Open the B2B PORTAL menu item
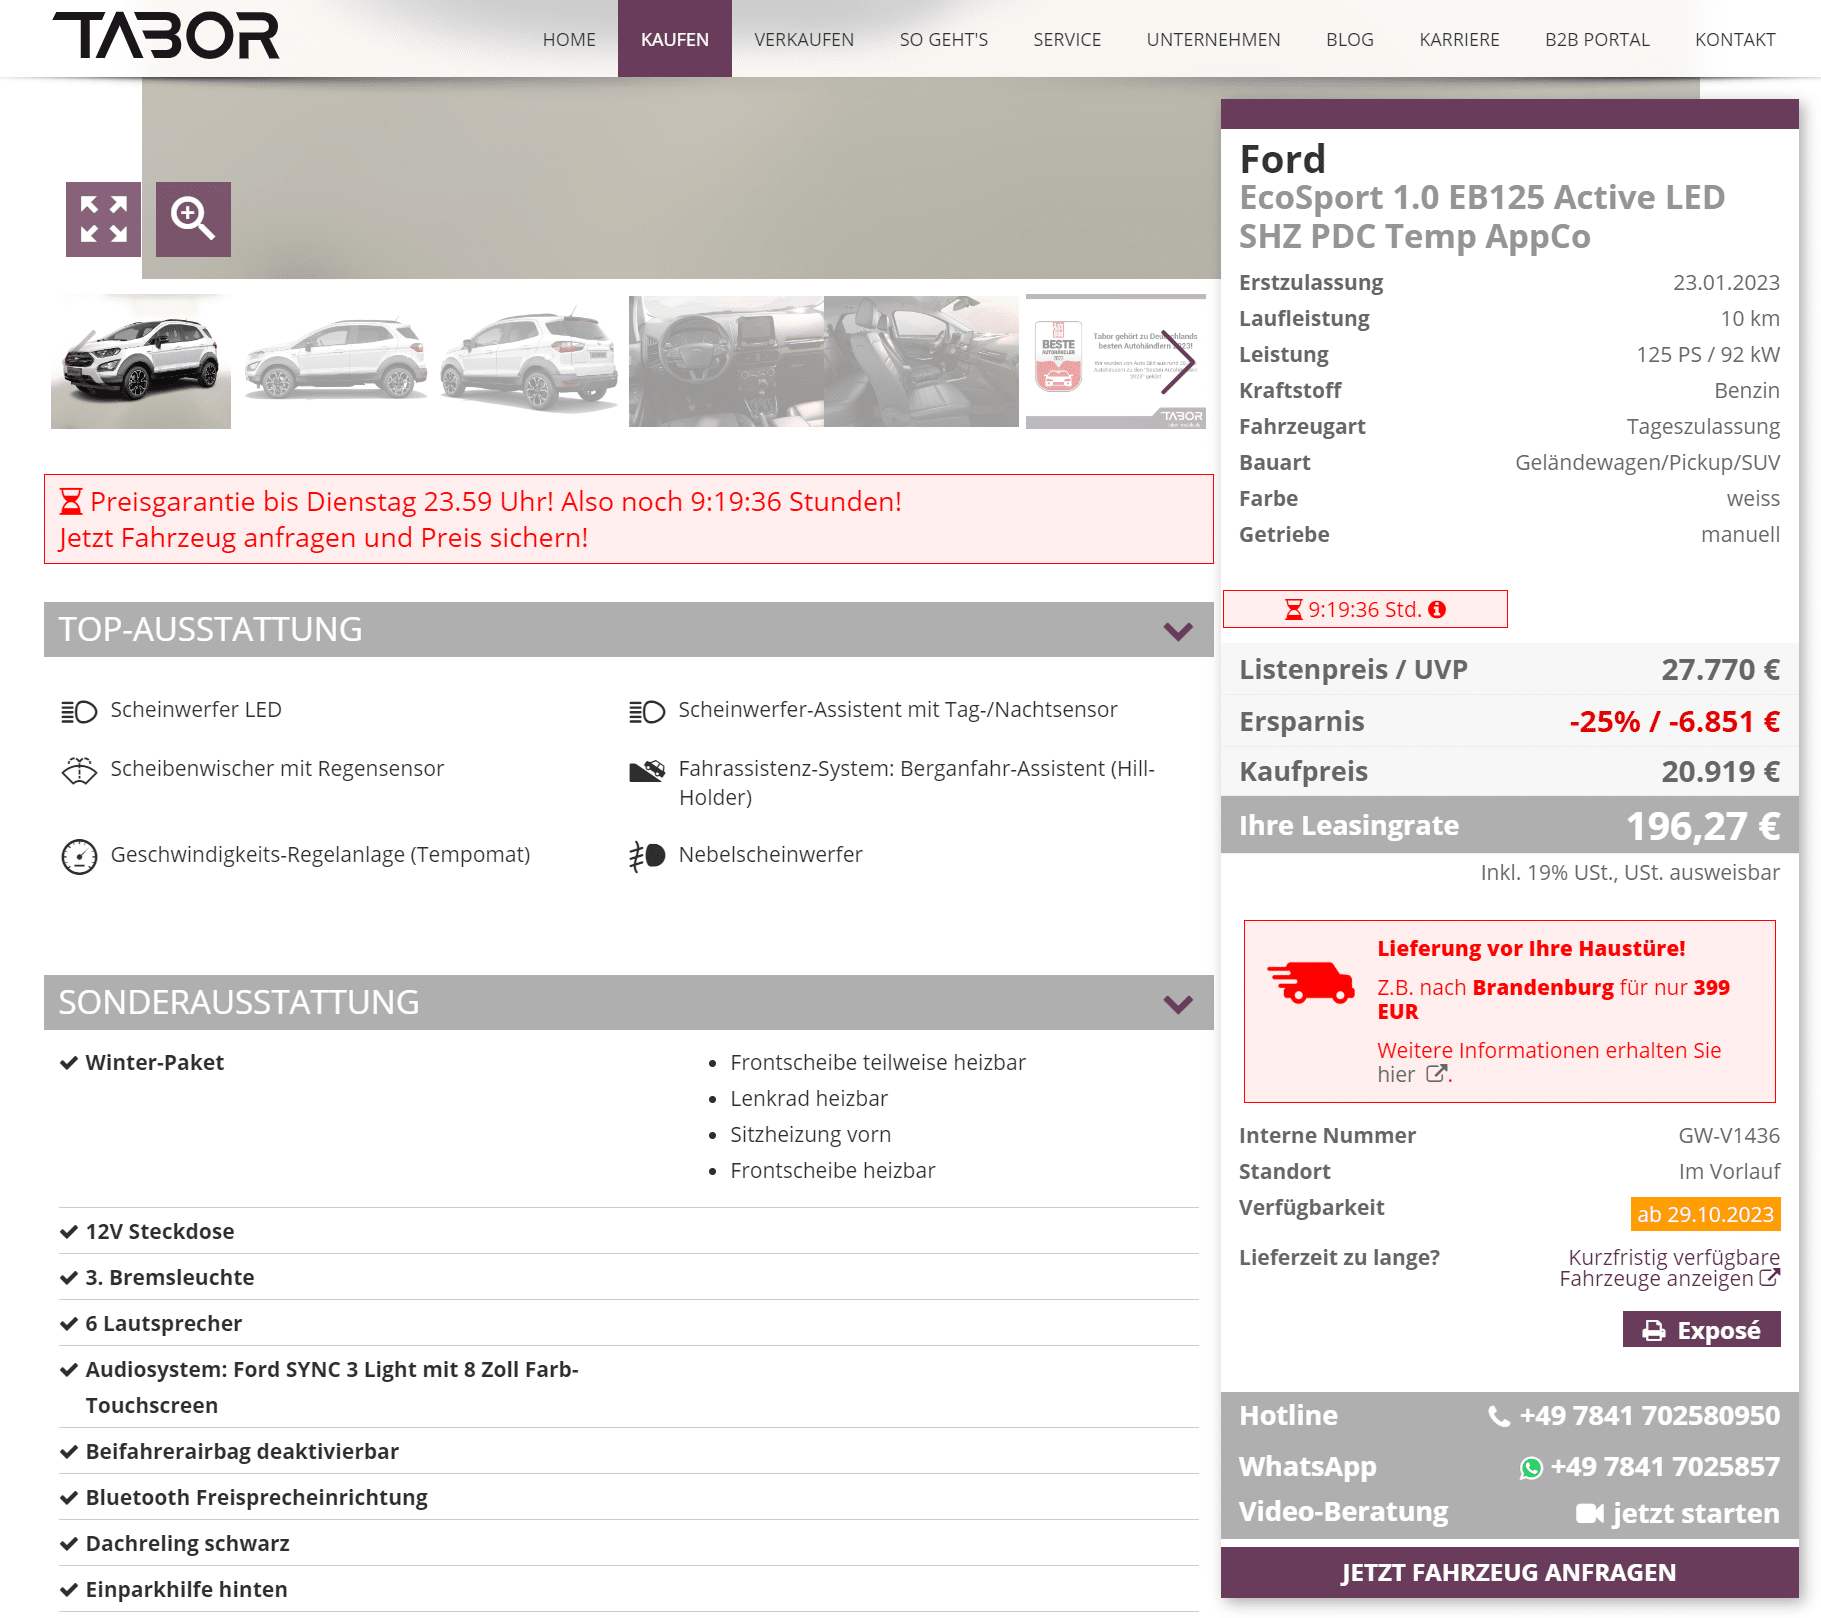Image resolution: width=1821 pixels, height=1618 pixels. tap(1597, 39)
